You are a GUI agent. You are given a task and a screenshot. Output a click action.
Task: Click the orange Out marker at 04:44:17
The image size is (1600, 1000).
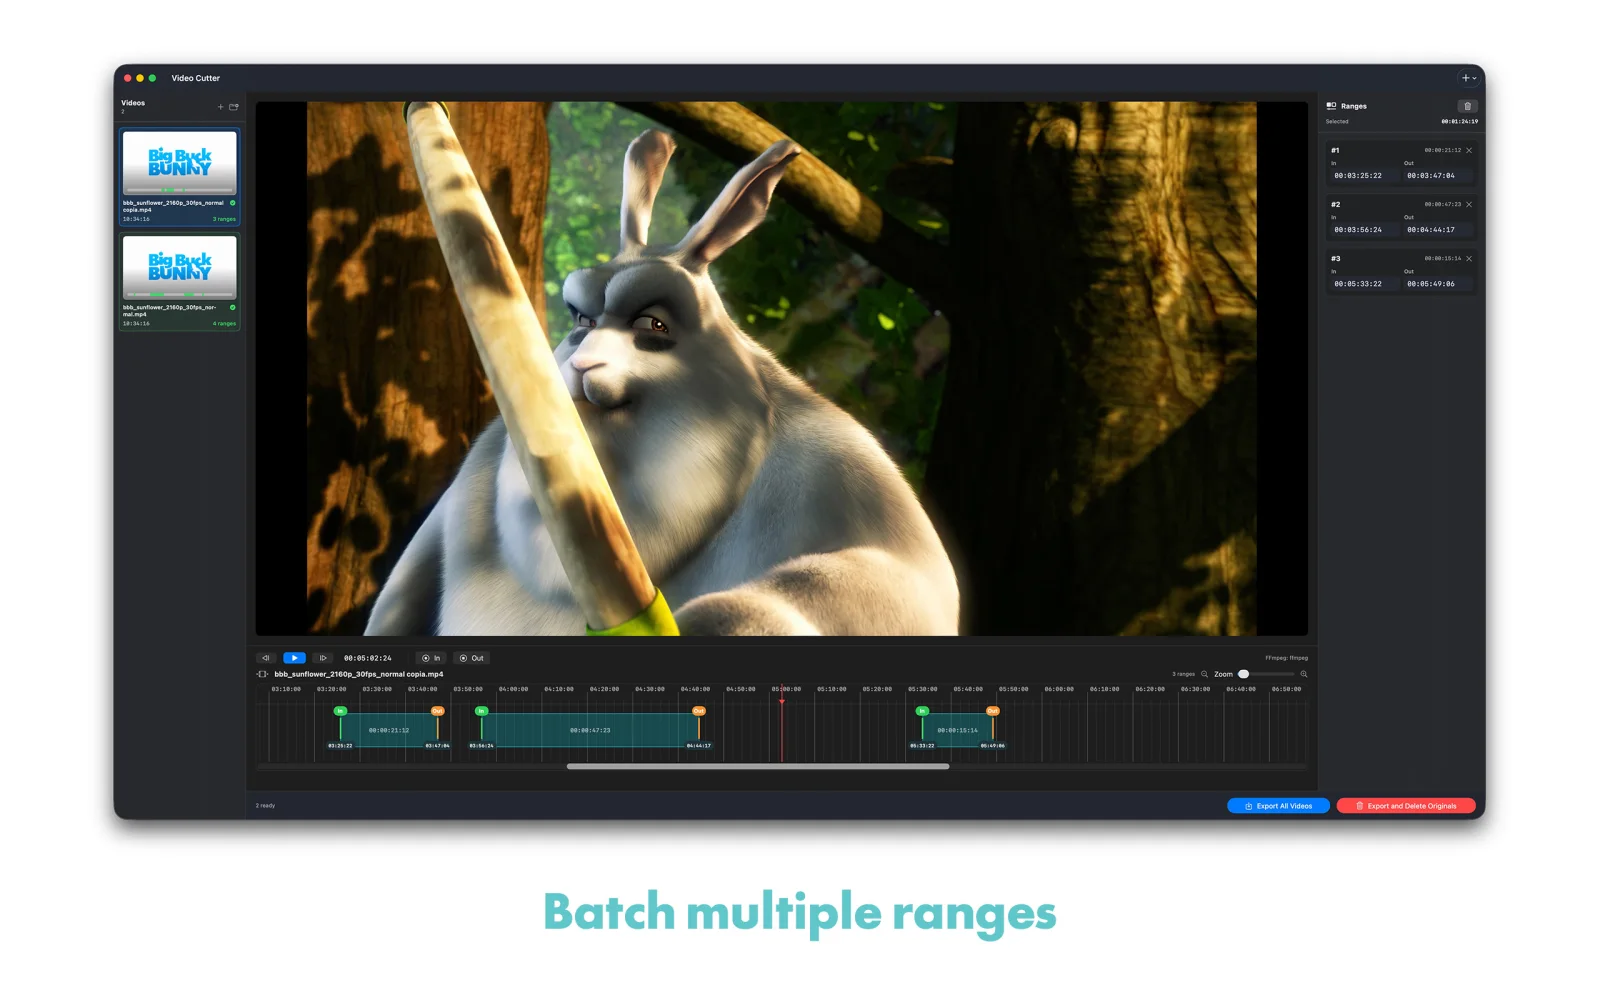pos(699,711)
